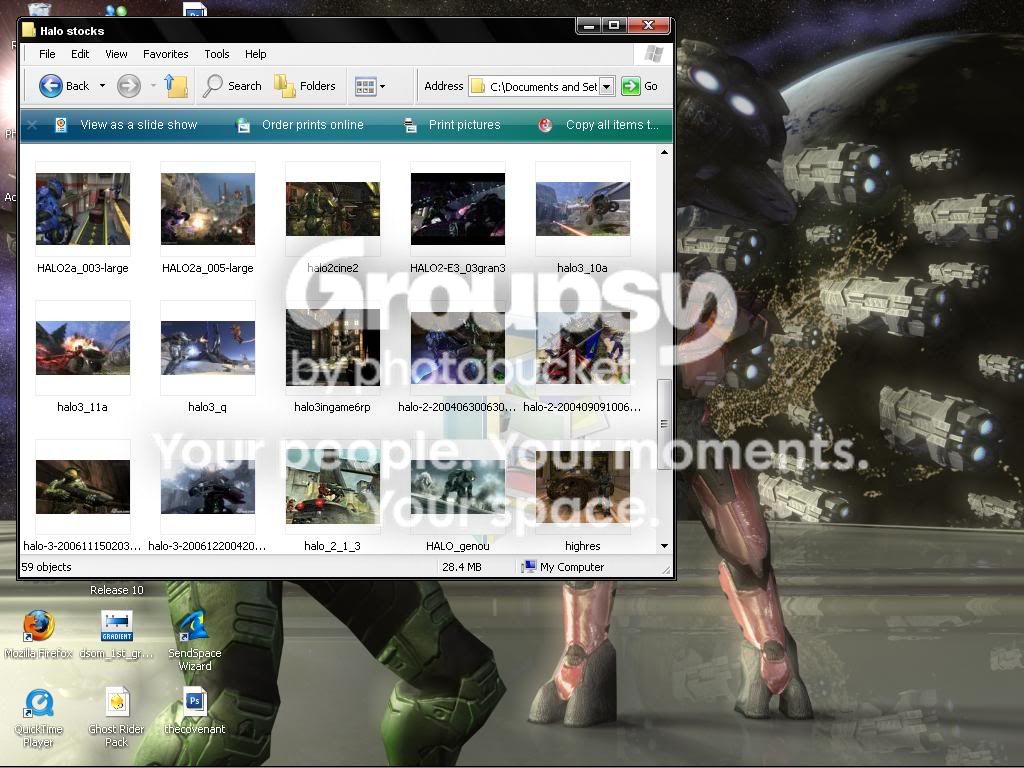Click the Order prints online link

[x=313, y=125]
